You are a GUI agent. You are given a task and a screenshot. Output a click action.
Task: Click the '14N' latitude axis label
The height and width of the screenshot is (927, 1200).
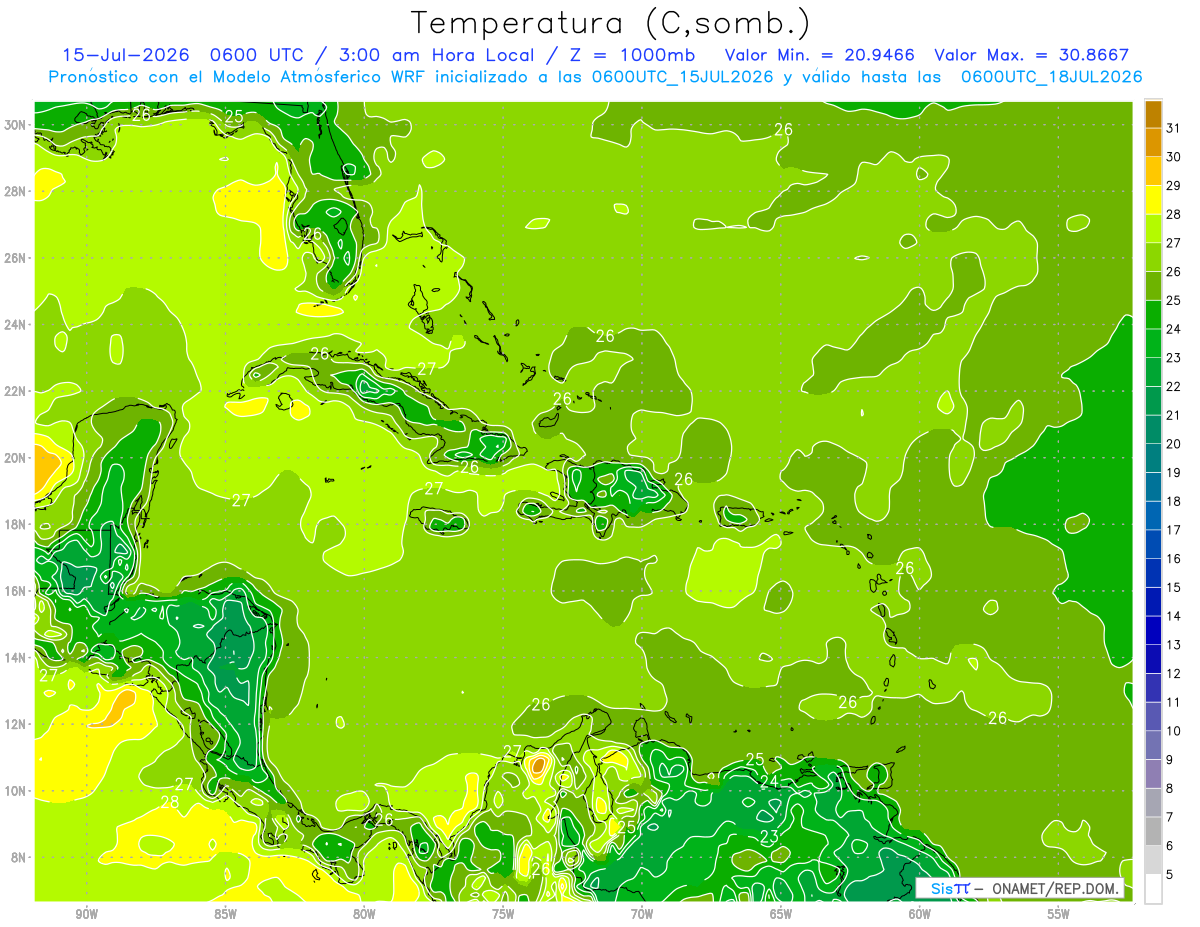(x=17, y=658)
